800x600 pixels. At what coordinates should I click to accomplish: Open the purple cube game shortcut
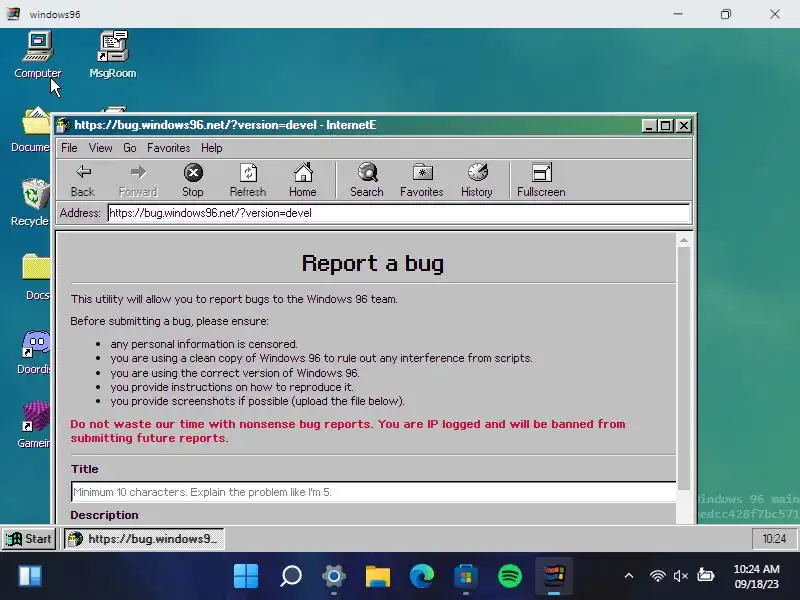click(x=35, y=424)
